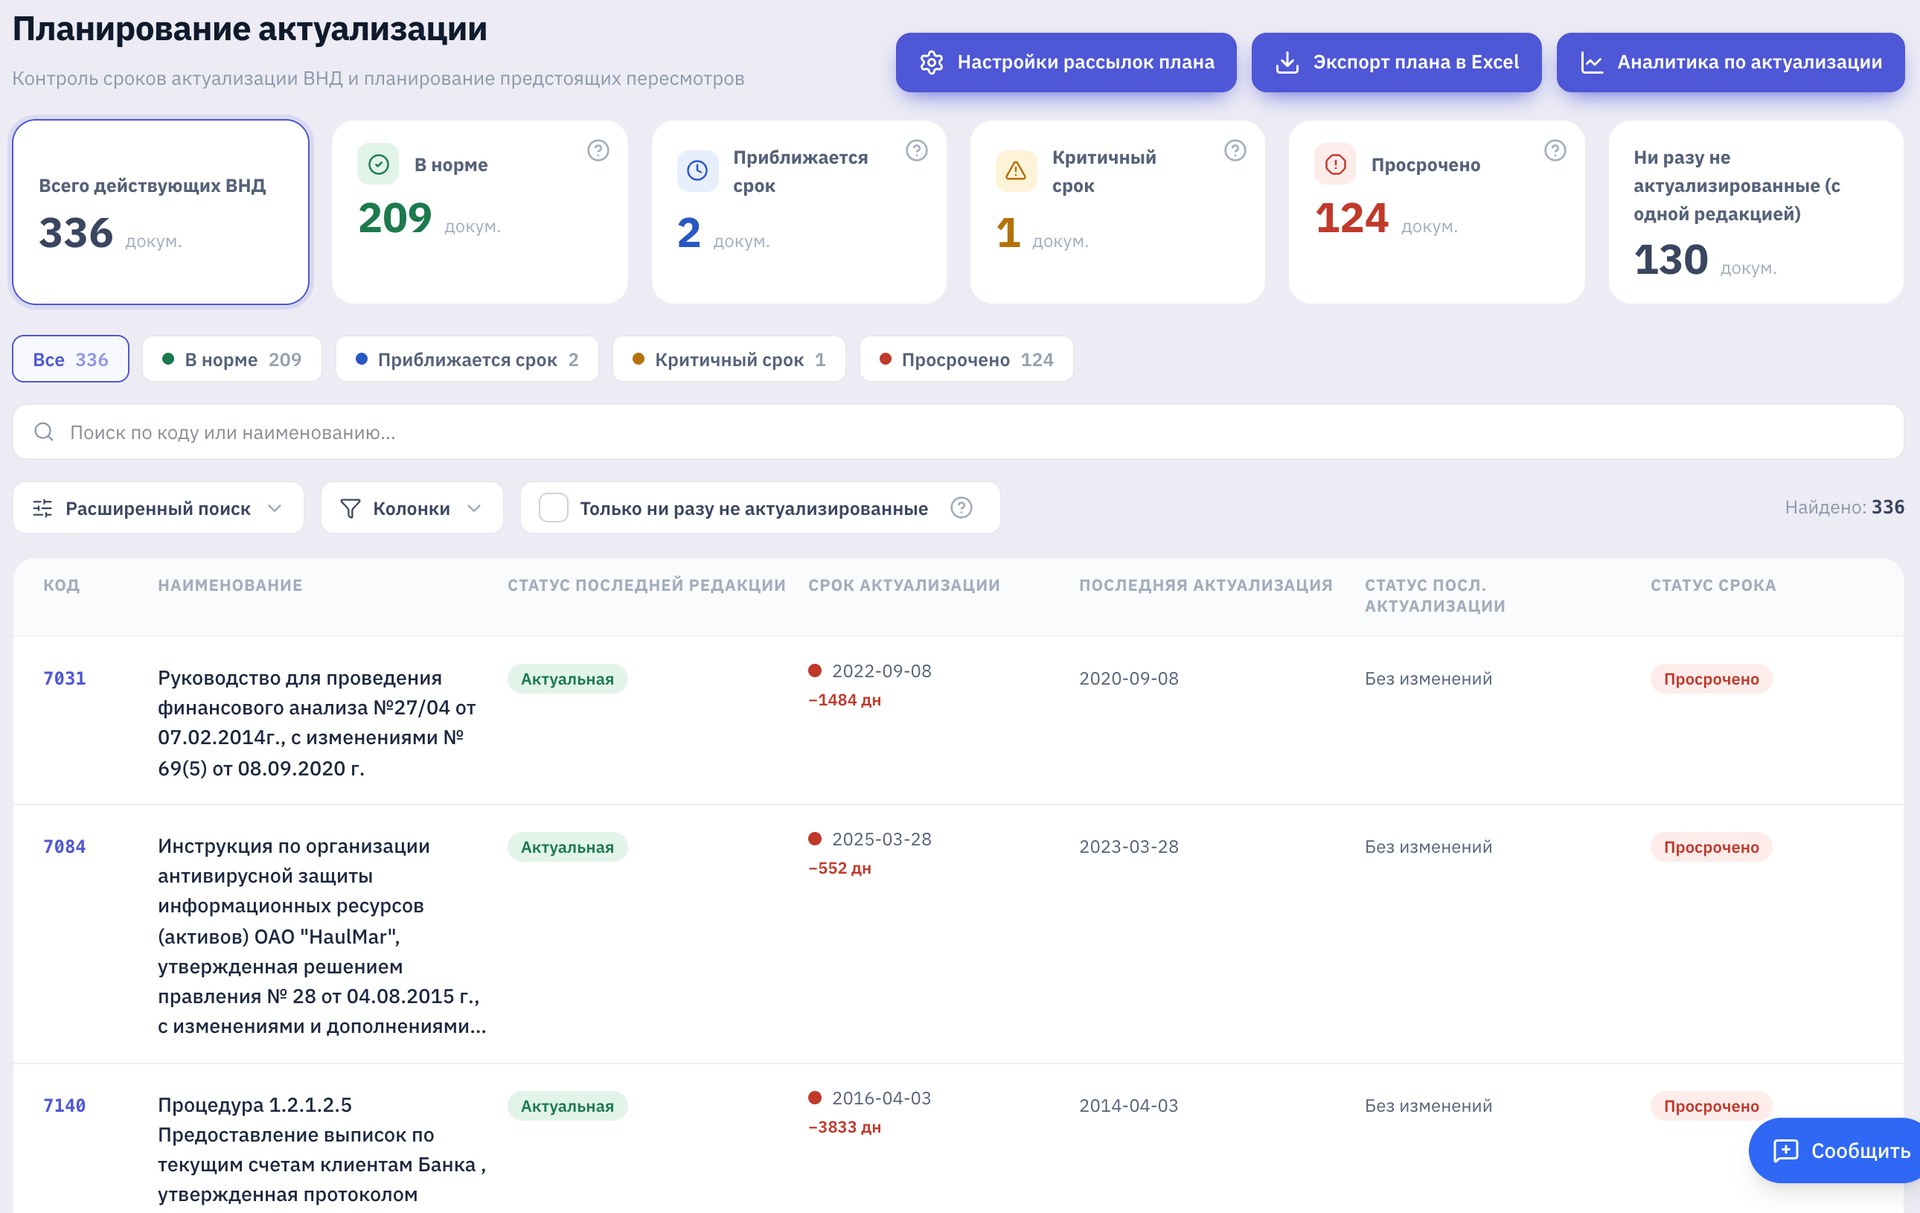The width and height of the screenshot is (1920, 1213).
Task: Click the magnifier icon in the search field
Action: pyautogui.click(x=44, y=432)
